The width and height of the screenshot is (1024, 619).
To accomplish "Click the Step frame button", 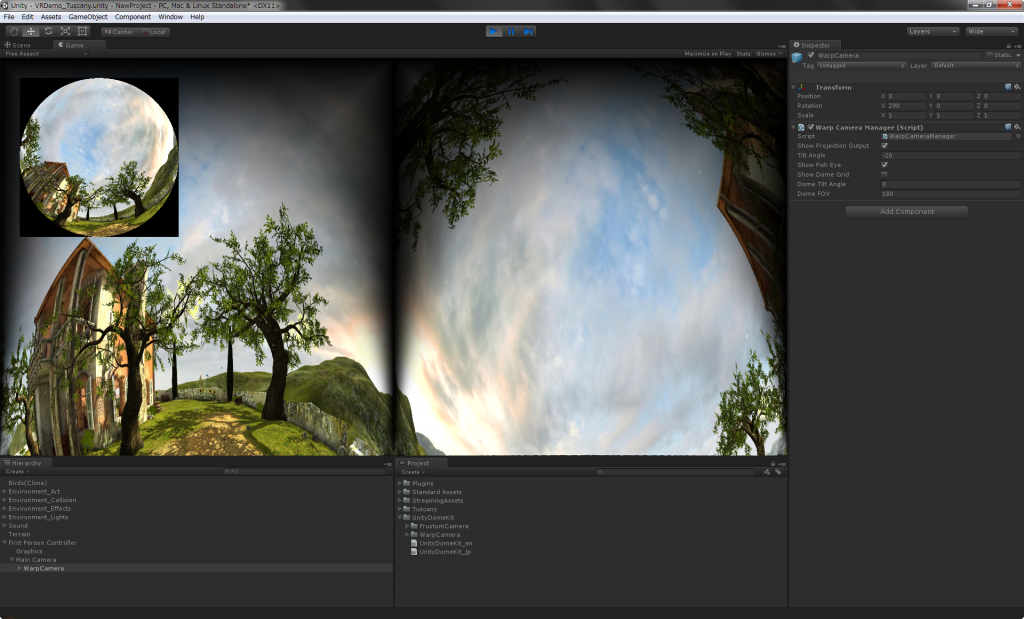I will pos(528,31).
